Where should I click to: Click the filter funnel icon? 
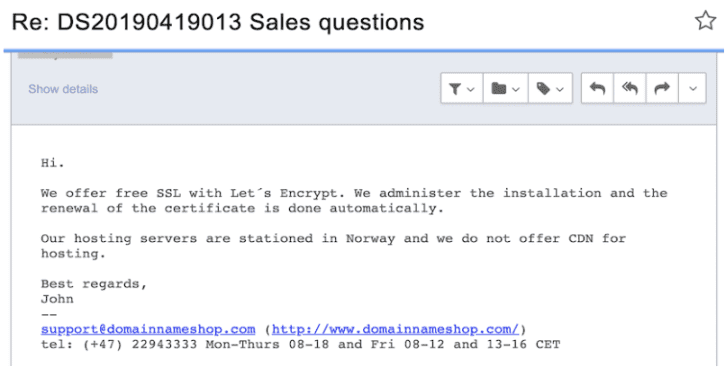click(x=455, y=88)
